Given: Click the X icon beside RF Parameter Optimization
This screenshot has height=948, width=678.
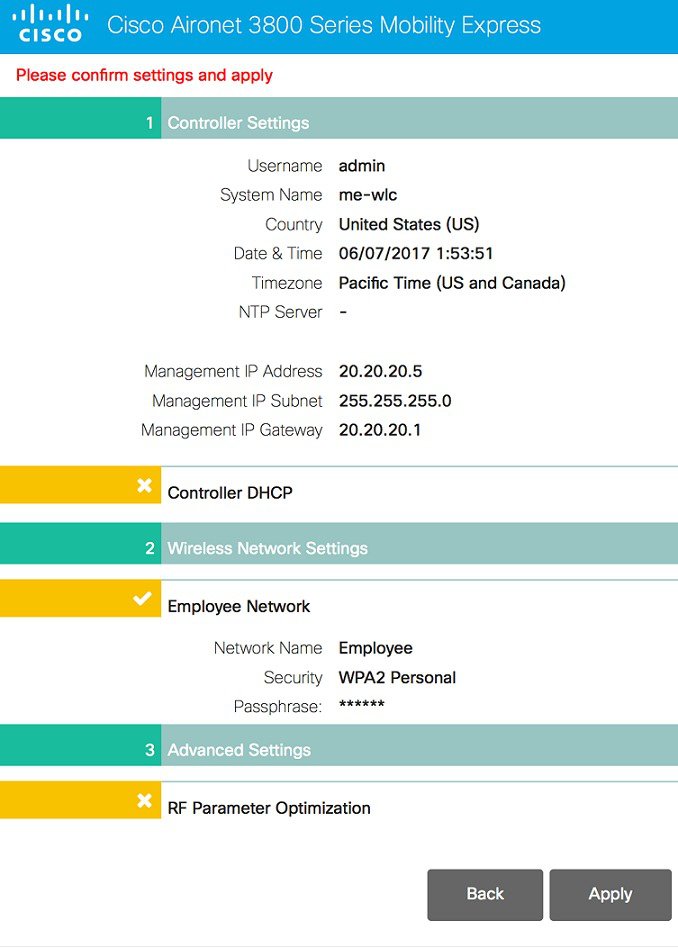Looking at the screenshot, I should coord(144,800).
